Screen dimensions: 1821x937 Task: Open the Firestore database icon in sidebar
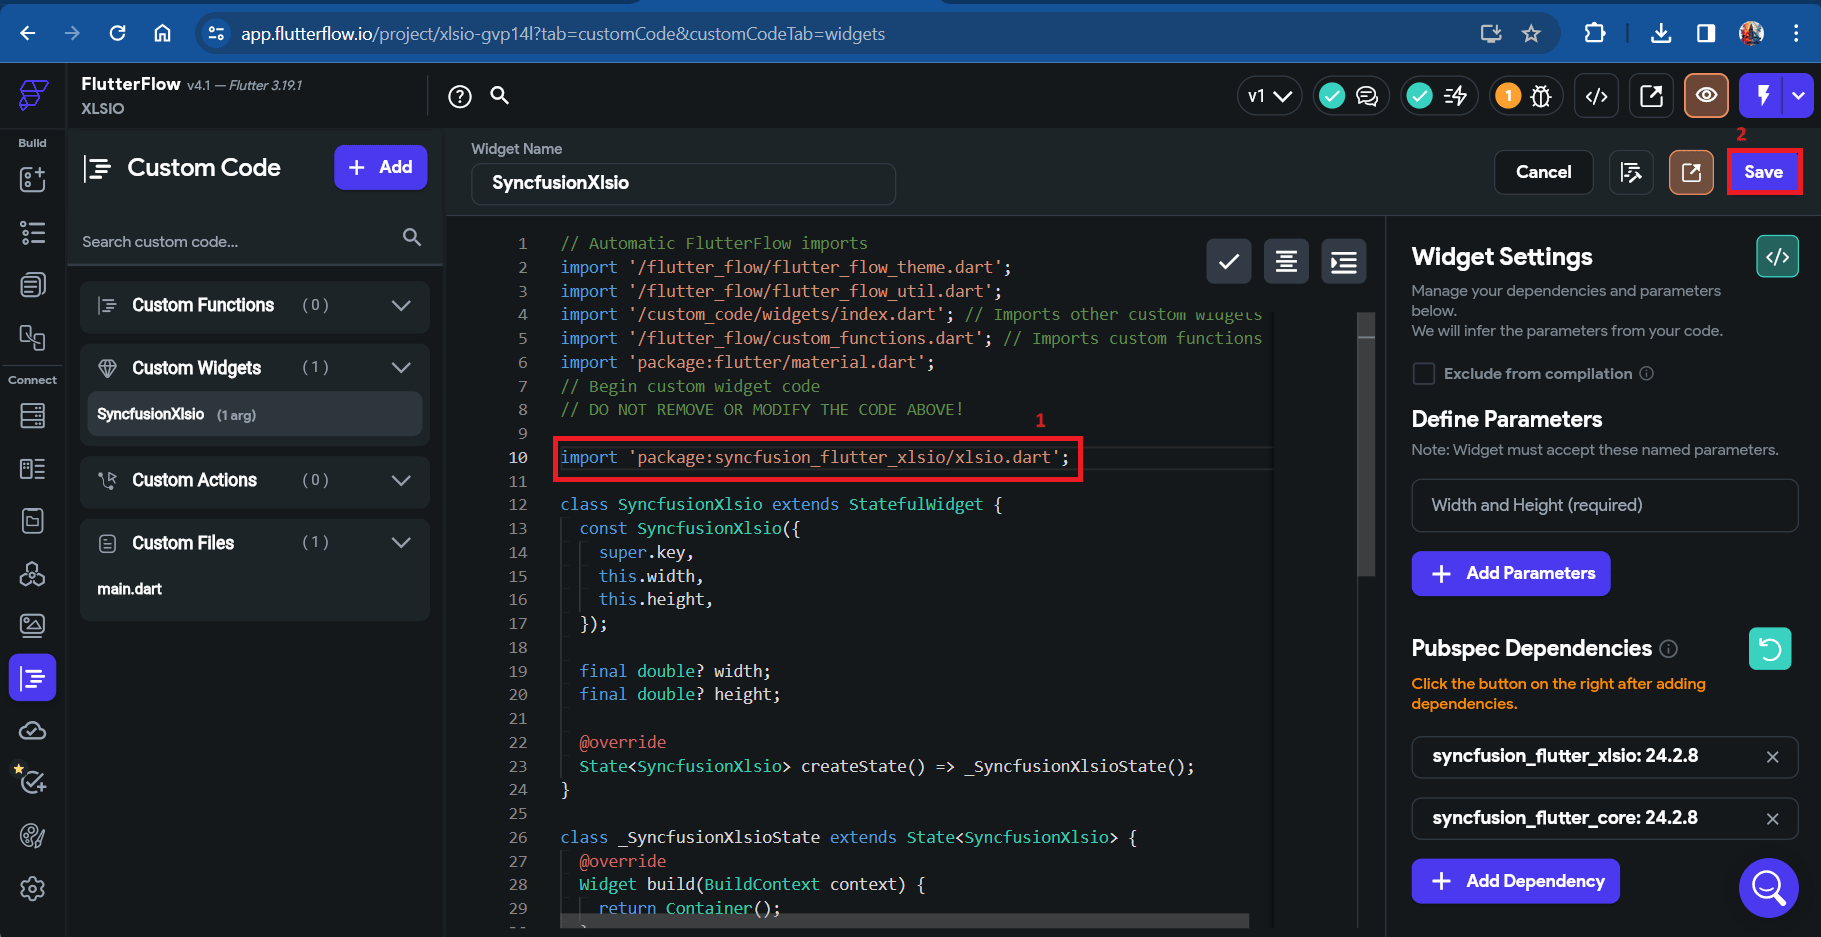pyautogui.click(x=33, y=415)
